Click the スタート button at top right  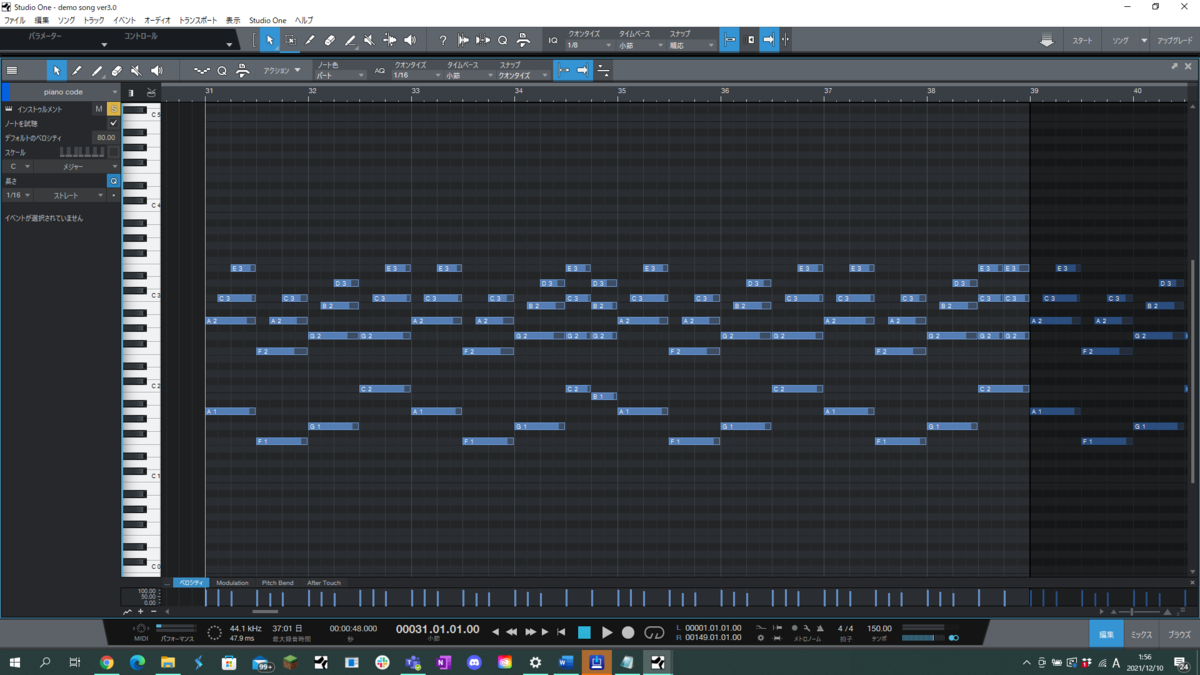1082,41
